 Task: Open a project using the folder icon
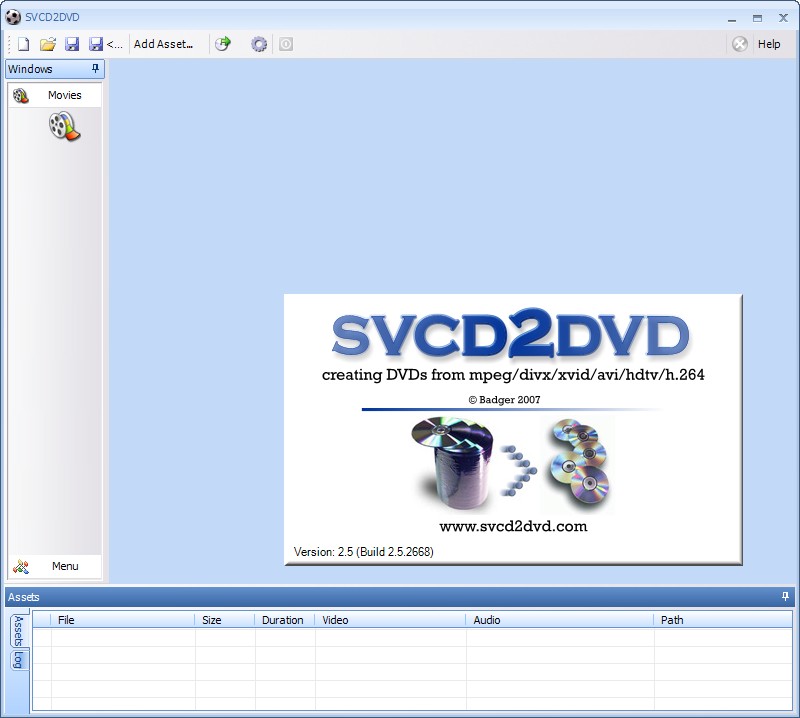coord(47,44)
